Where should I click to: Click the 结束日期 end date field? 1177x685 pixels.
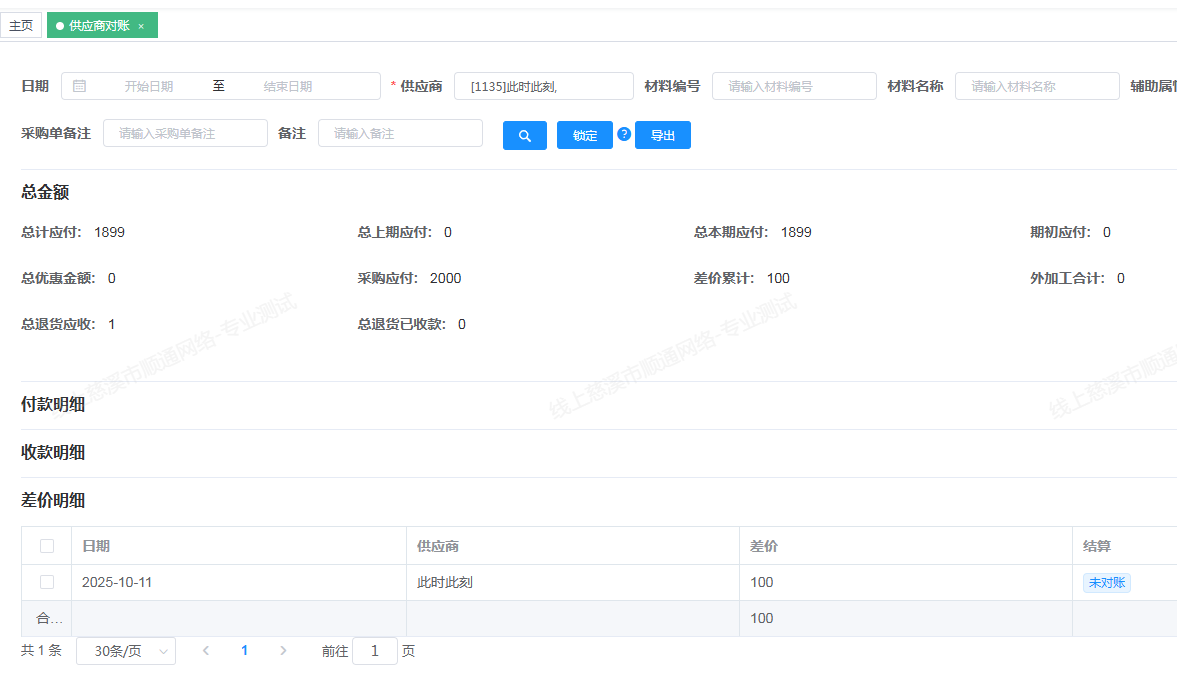[x=288, y=87]
